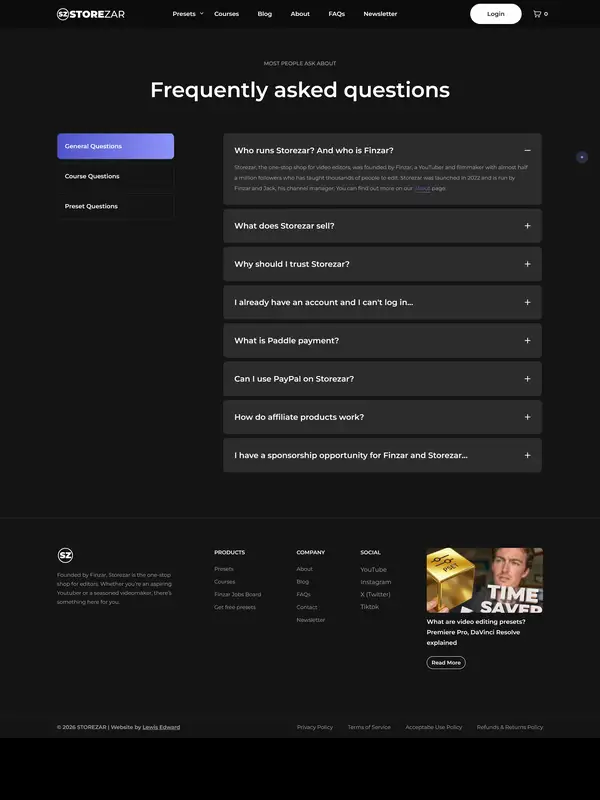The width and height of the screenshot is (600, 800).
Task: Open Terms of Service link
Action: click(x=369, y=727)
